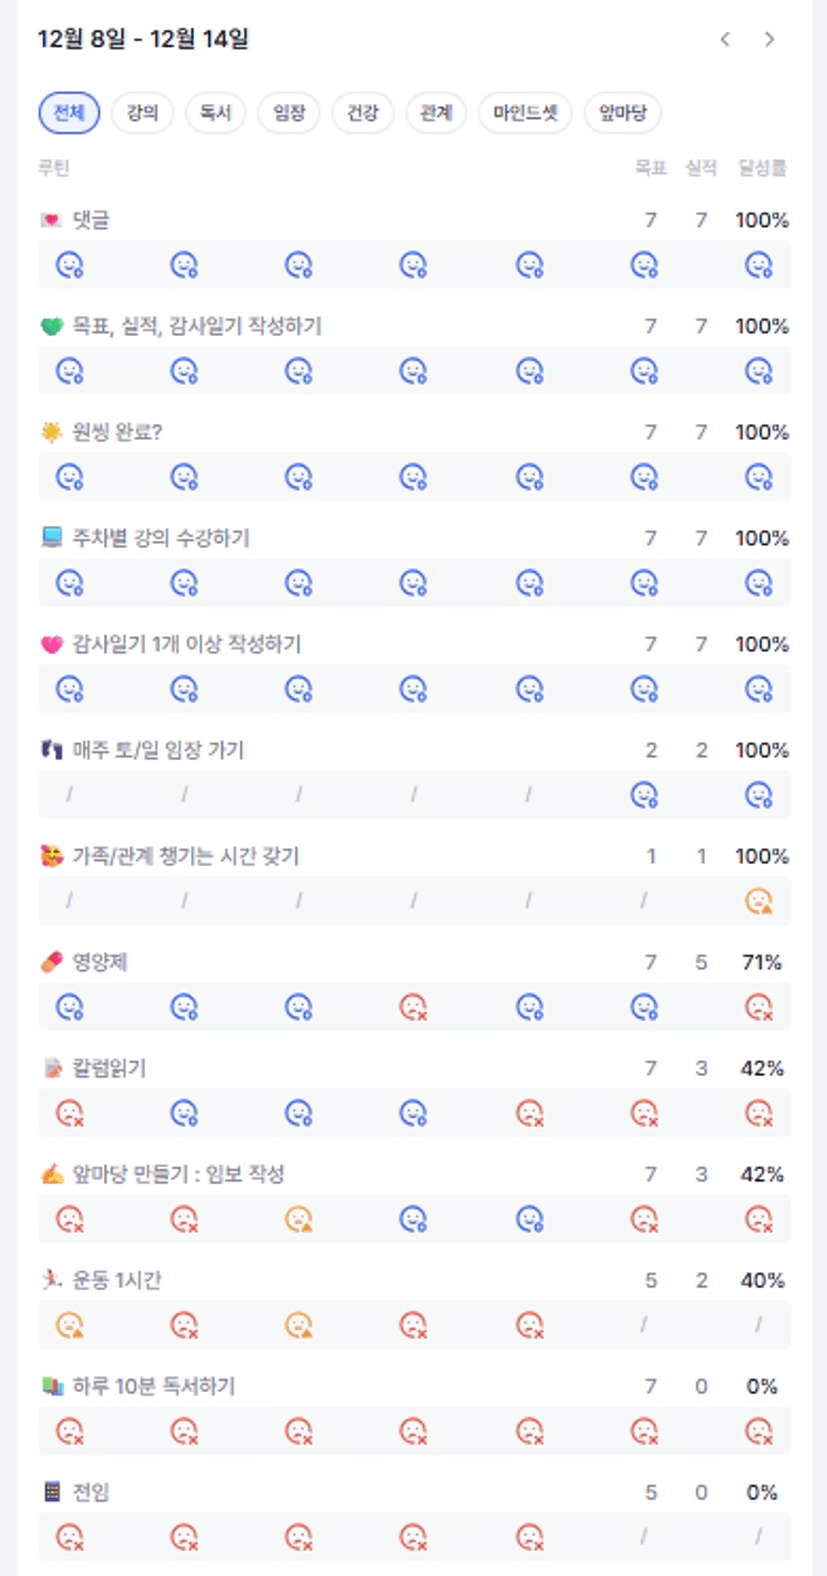The width and height of the screenshot is (827, 1576).
Task: Click the runner icon beside 운동 1시간
Action: (52, 1280)
